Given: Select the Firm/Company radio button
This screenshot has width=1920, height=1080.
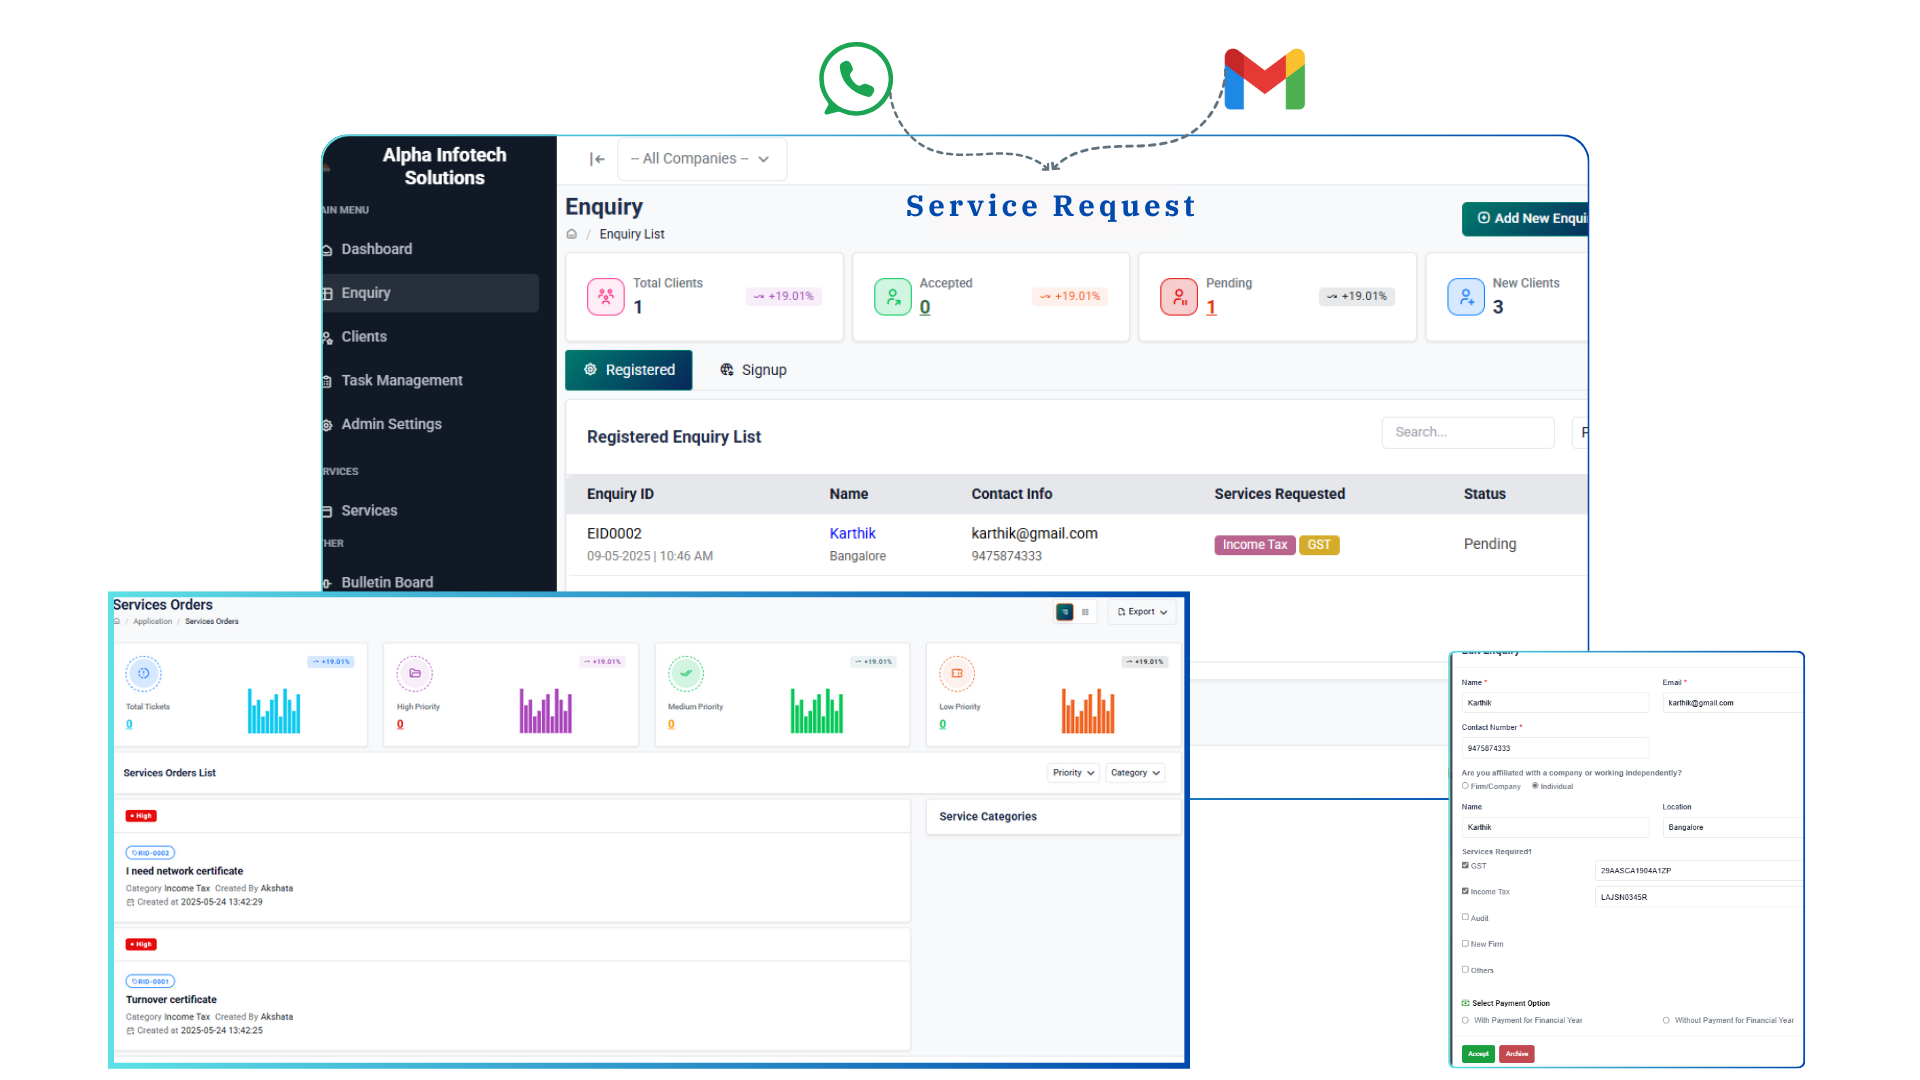Looking at the screenshot, I should pyautogui.click(x=1466, y=786).
